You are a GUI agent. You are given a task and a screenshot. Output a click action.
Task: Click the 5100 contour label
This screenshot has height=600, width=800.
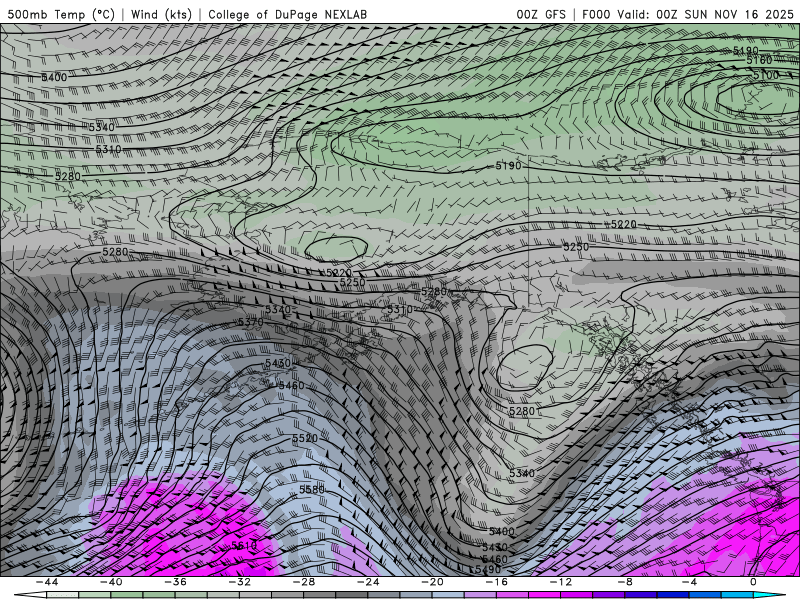tap(766, 75)
